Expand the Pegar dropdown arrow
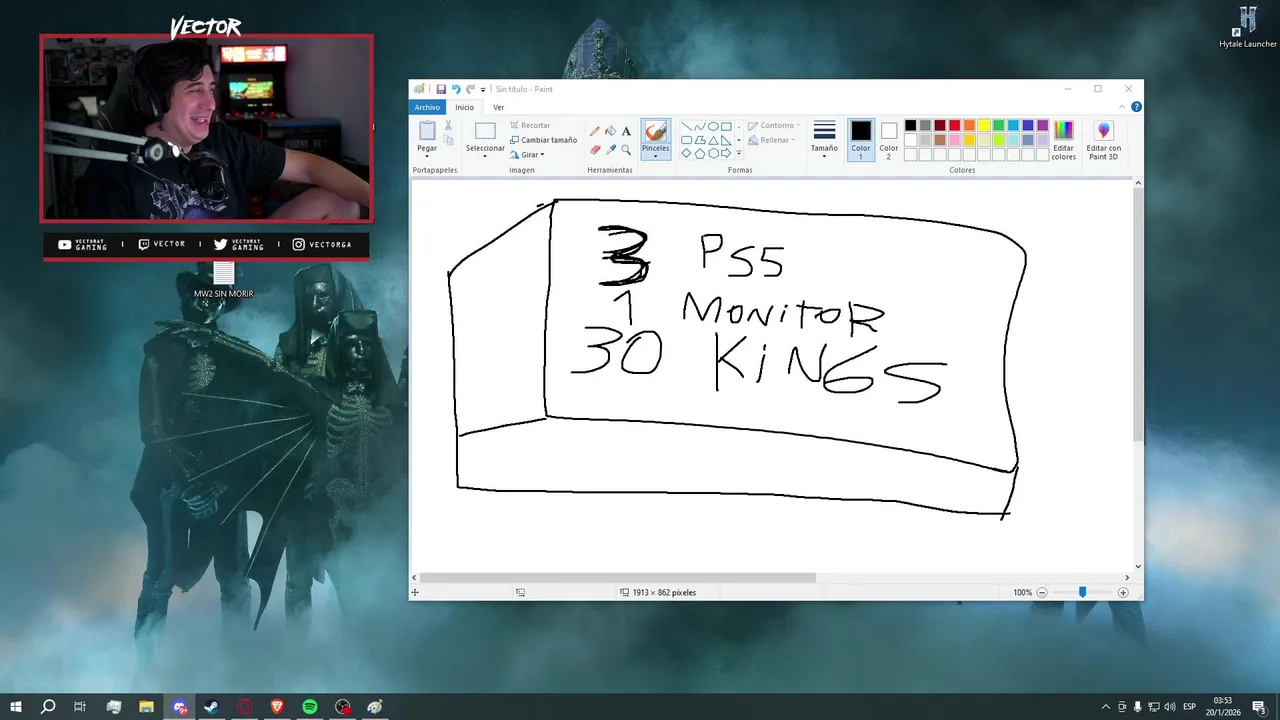The image size is (1280, 720). tap(427, 156)
